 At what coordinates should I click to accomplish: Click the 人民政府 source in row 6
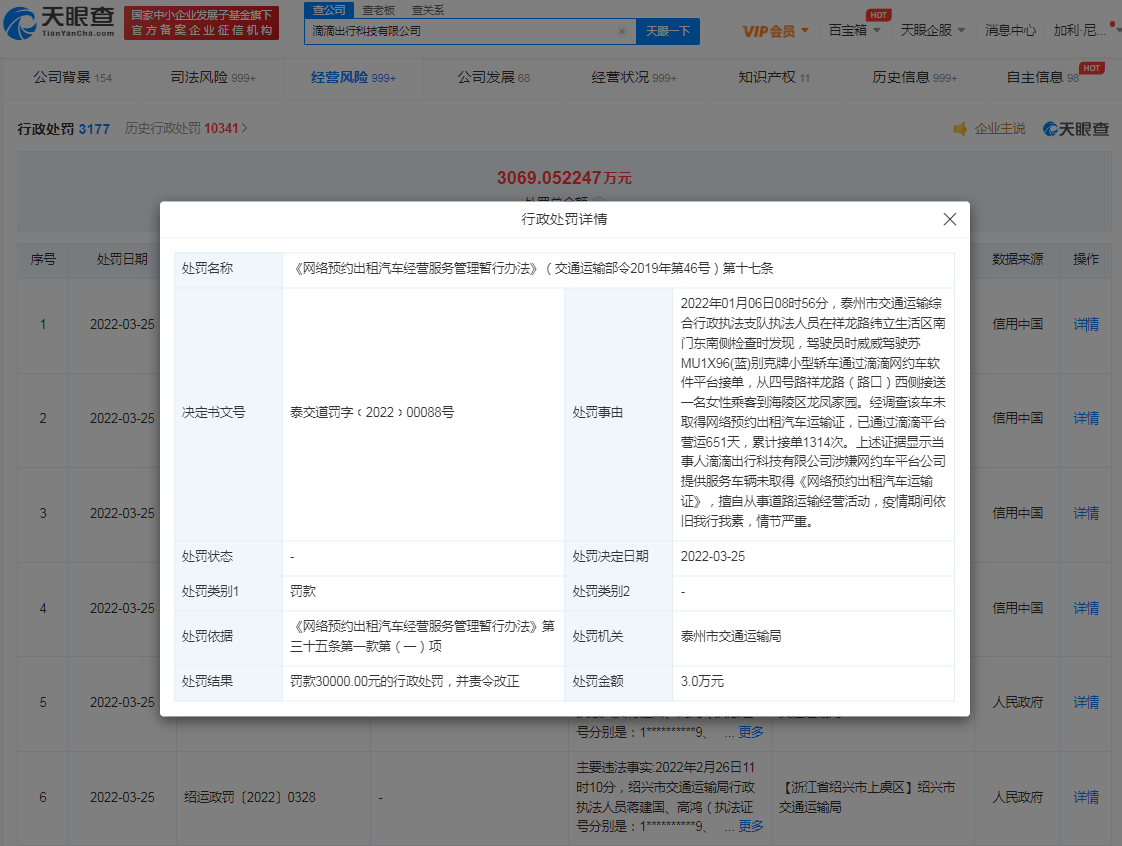click(1018, 797)
